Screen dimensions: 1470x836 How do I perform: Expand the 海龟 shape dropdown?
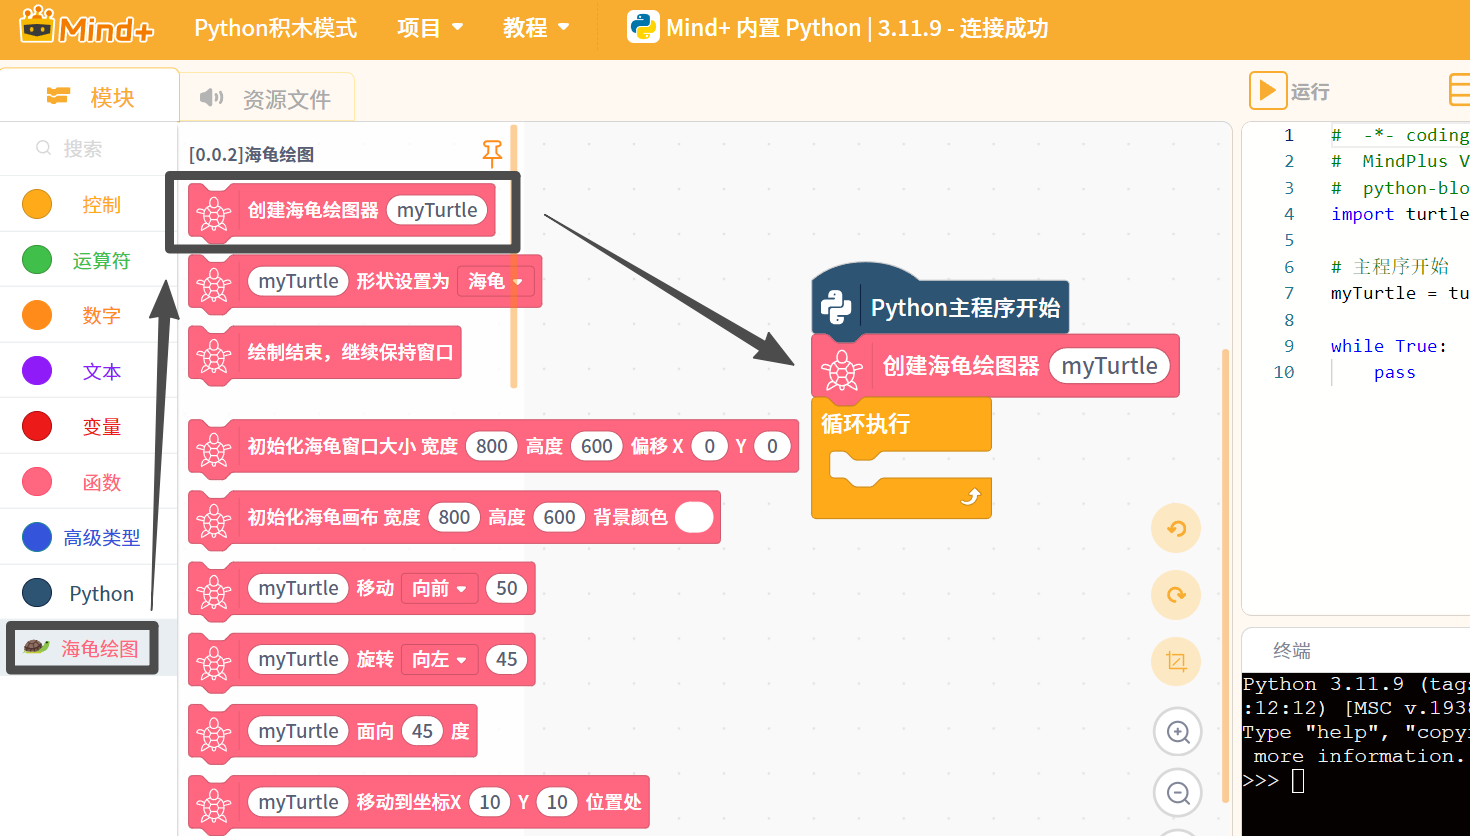pyautogui.click(x=496, y=281)
